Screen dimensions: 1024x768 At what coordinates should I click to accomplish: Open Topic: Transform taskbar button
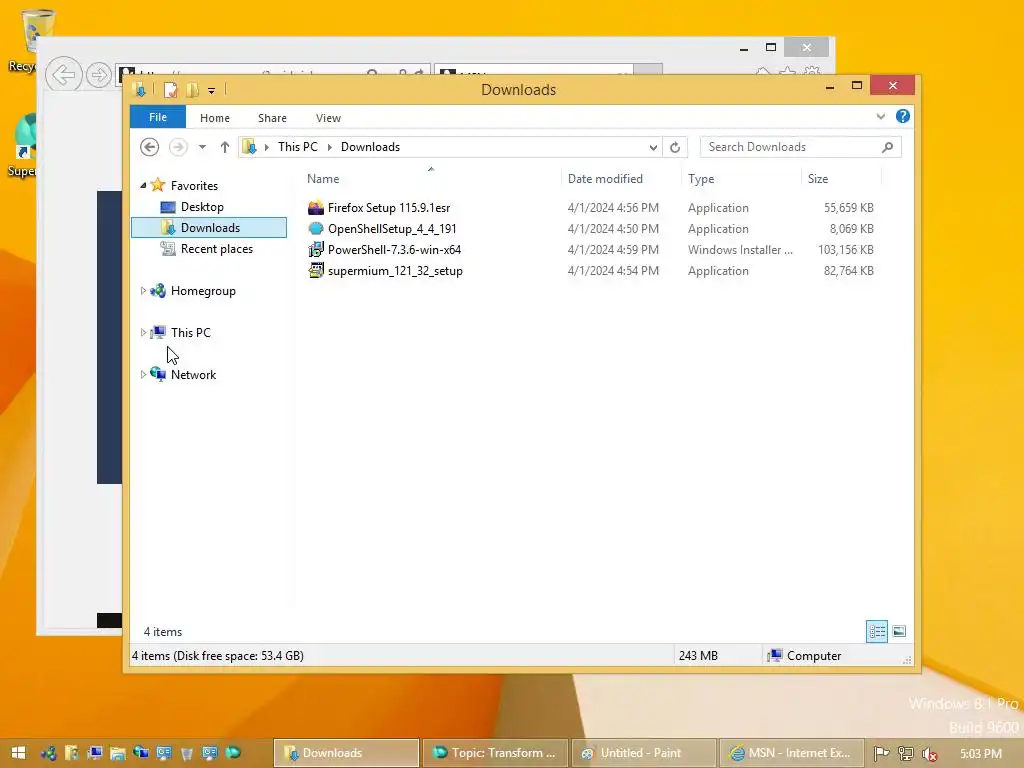[495, 753]
